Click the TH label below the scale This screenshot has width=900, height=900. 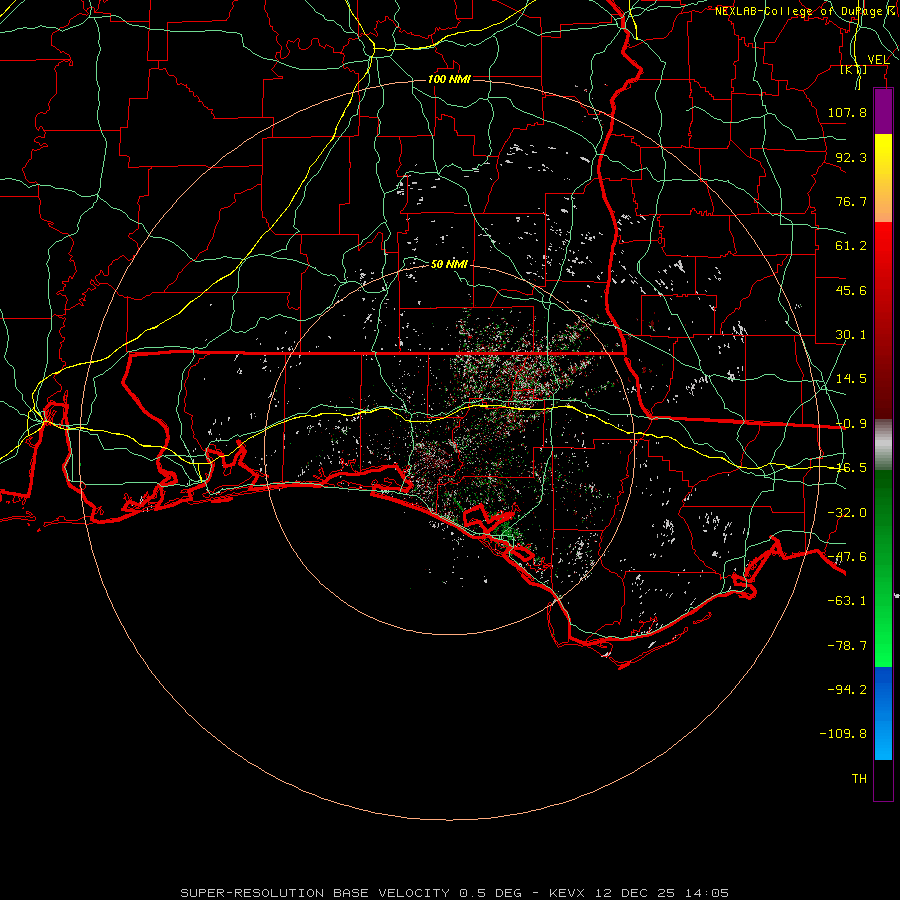[859, 779]
